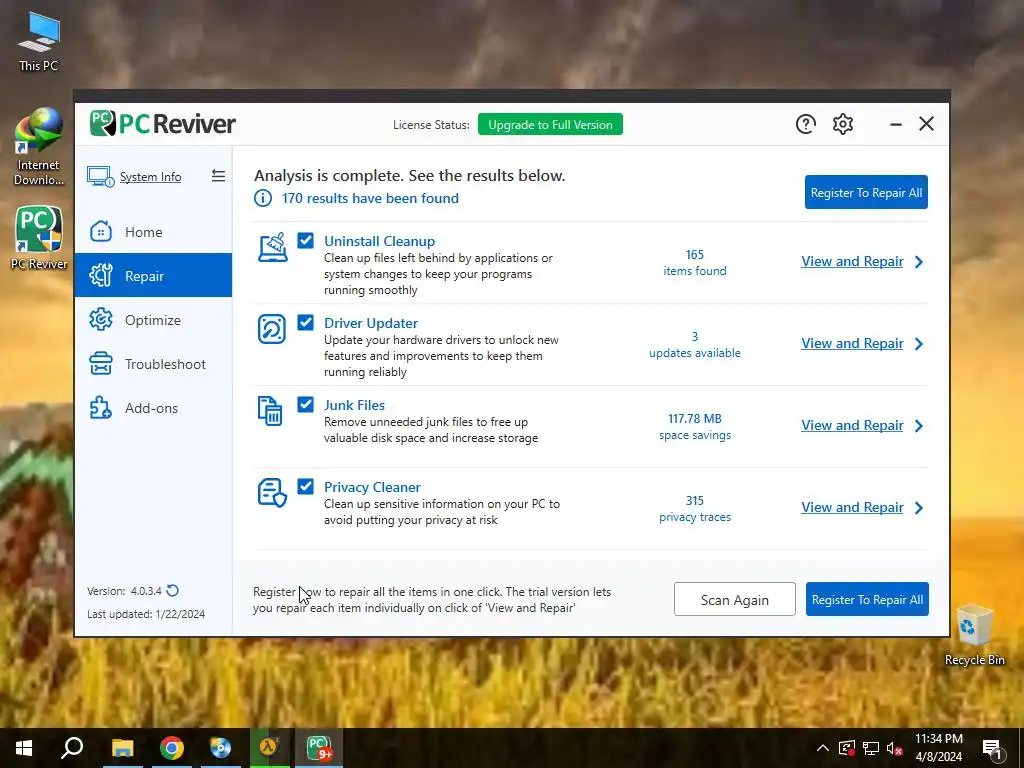The height and width of the screenshot is (768, 1024).
Task: Show hidden system tray icons
Action: point(823,748)
